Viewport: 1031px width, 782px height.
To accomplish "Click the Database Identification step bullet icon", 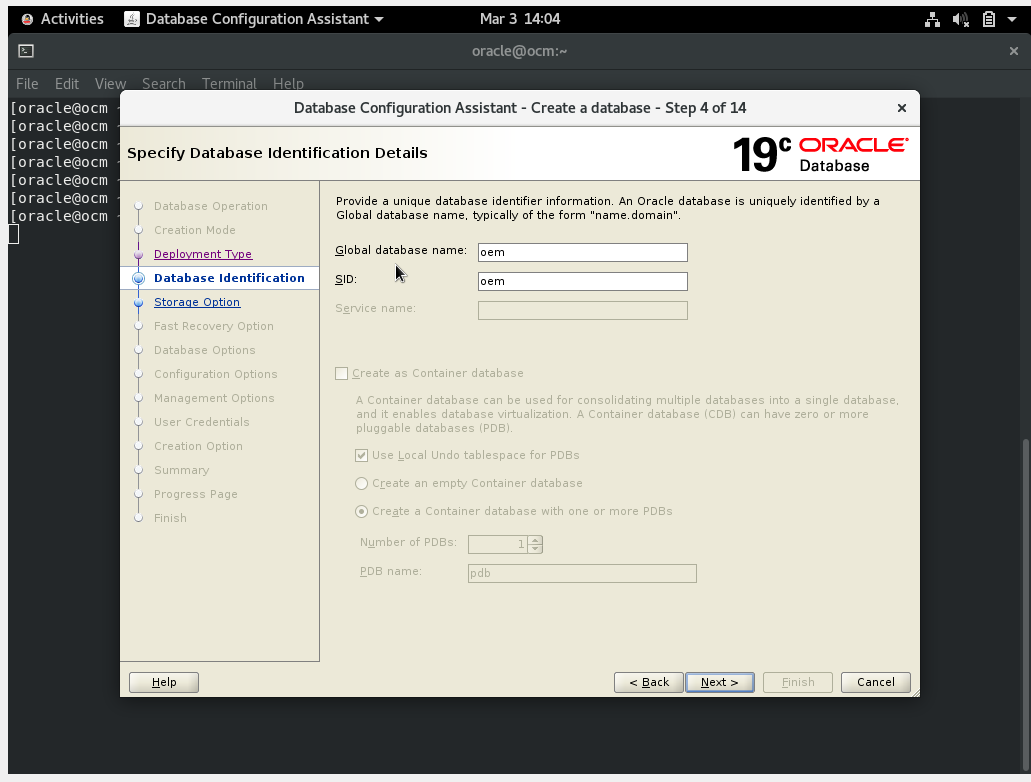I will click(138, 278).
